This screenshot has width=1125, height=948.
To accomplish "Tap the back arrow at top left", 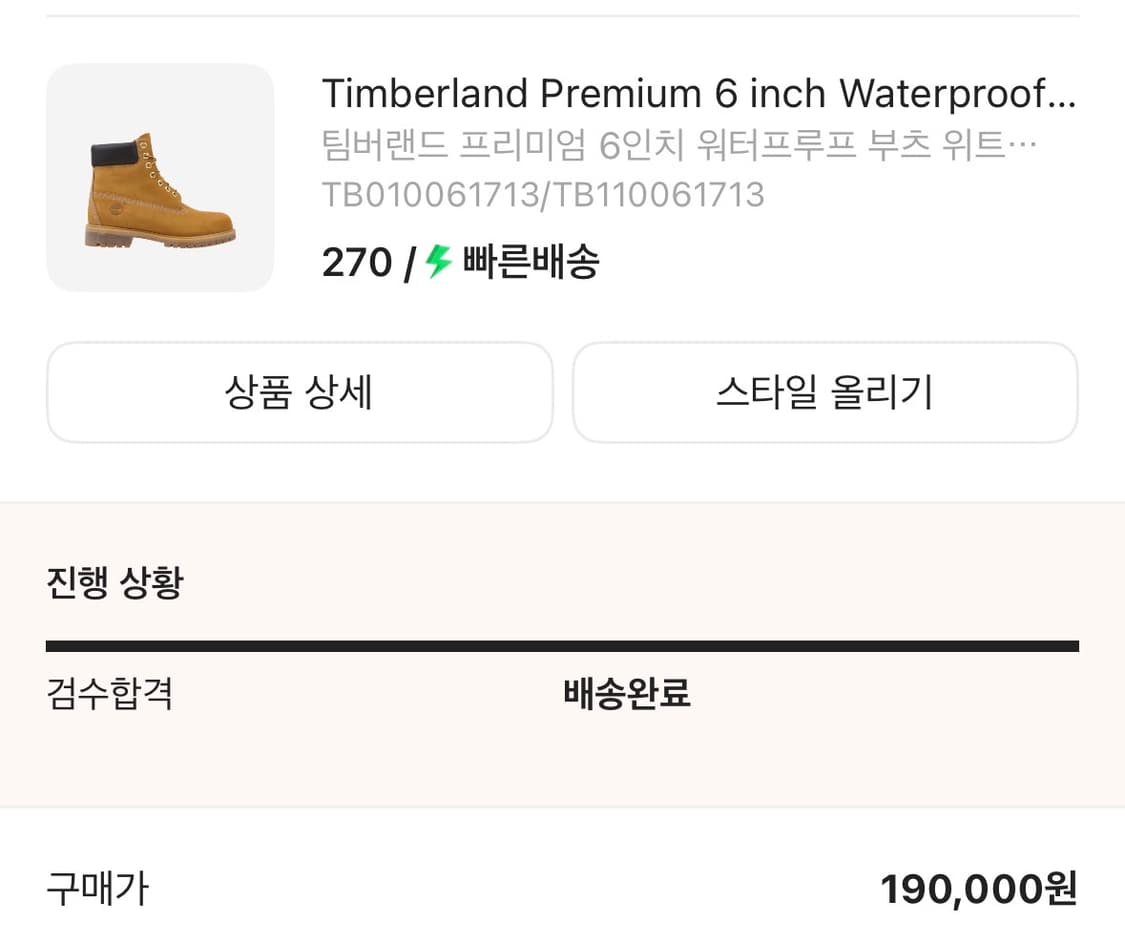I will (x=44, y=16).
